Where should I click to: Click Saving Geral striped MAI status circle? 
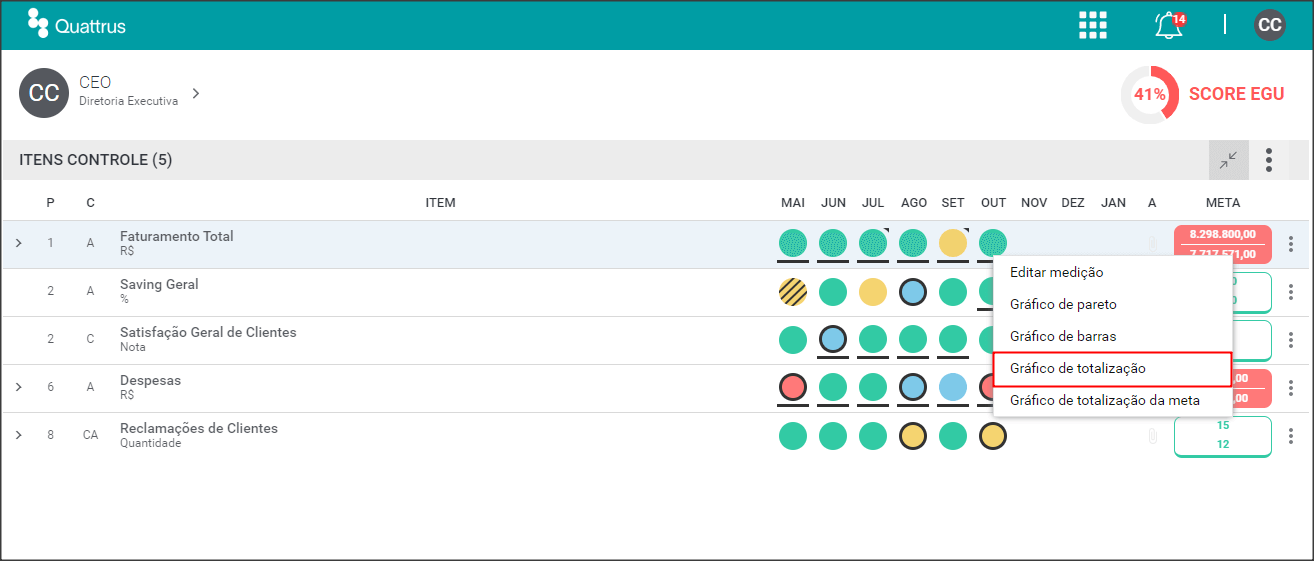coord(793,292)
